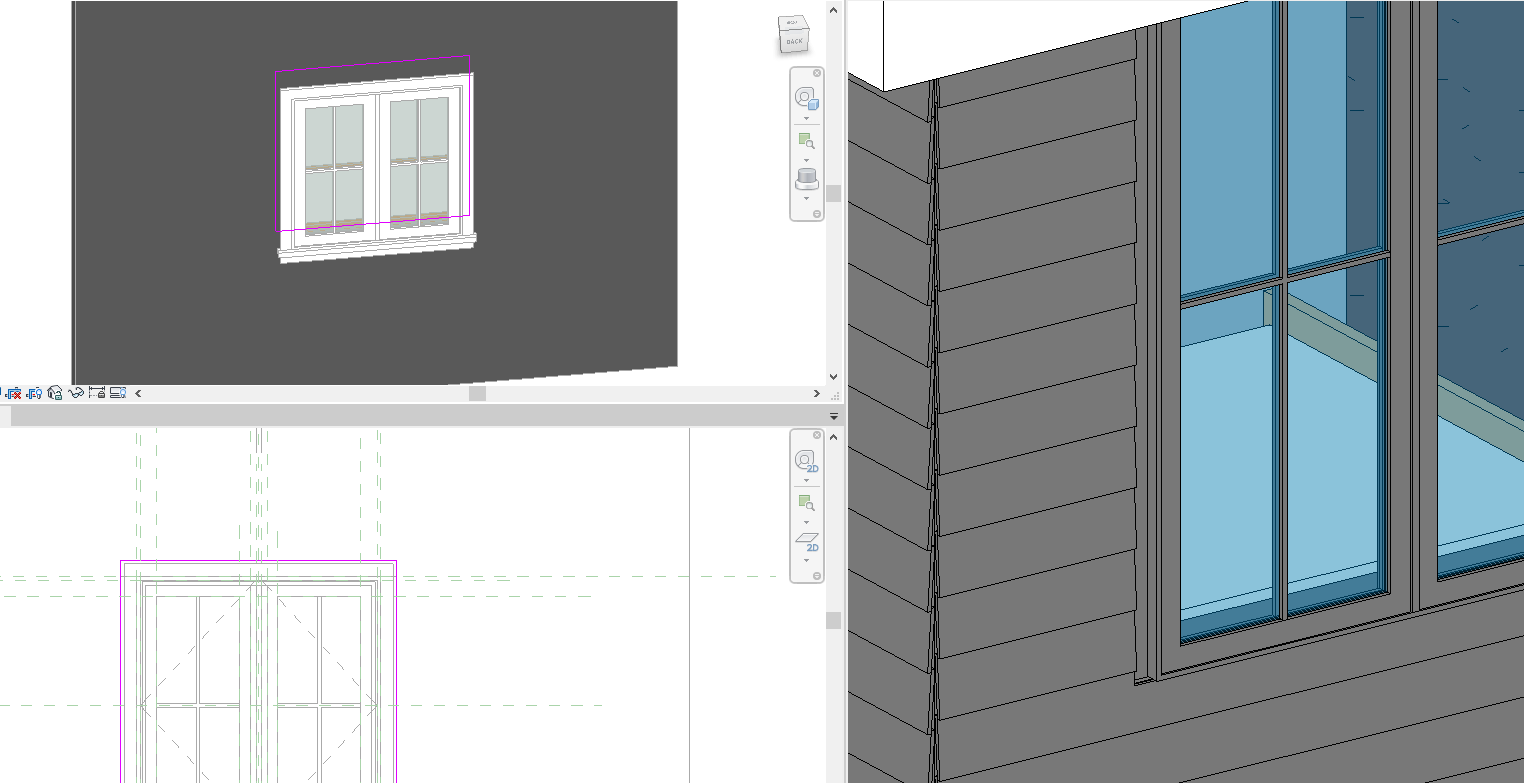Close the 3D view navigation bar
The height and width of the screenshot is (783, 1524).
pyautogui.click(x=816, y=73)
